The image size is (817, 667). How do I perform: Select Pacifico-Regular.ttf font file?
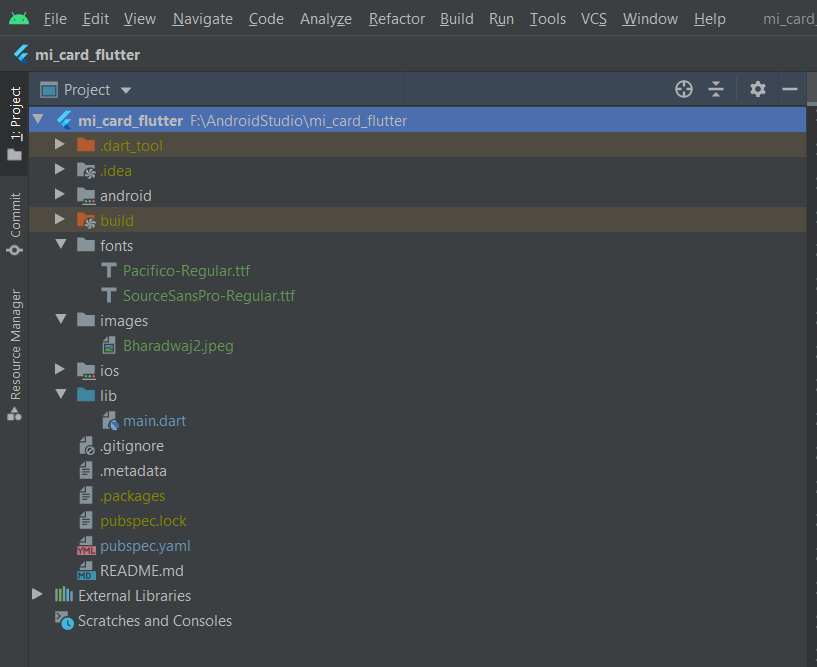pos(186,271)
